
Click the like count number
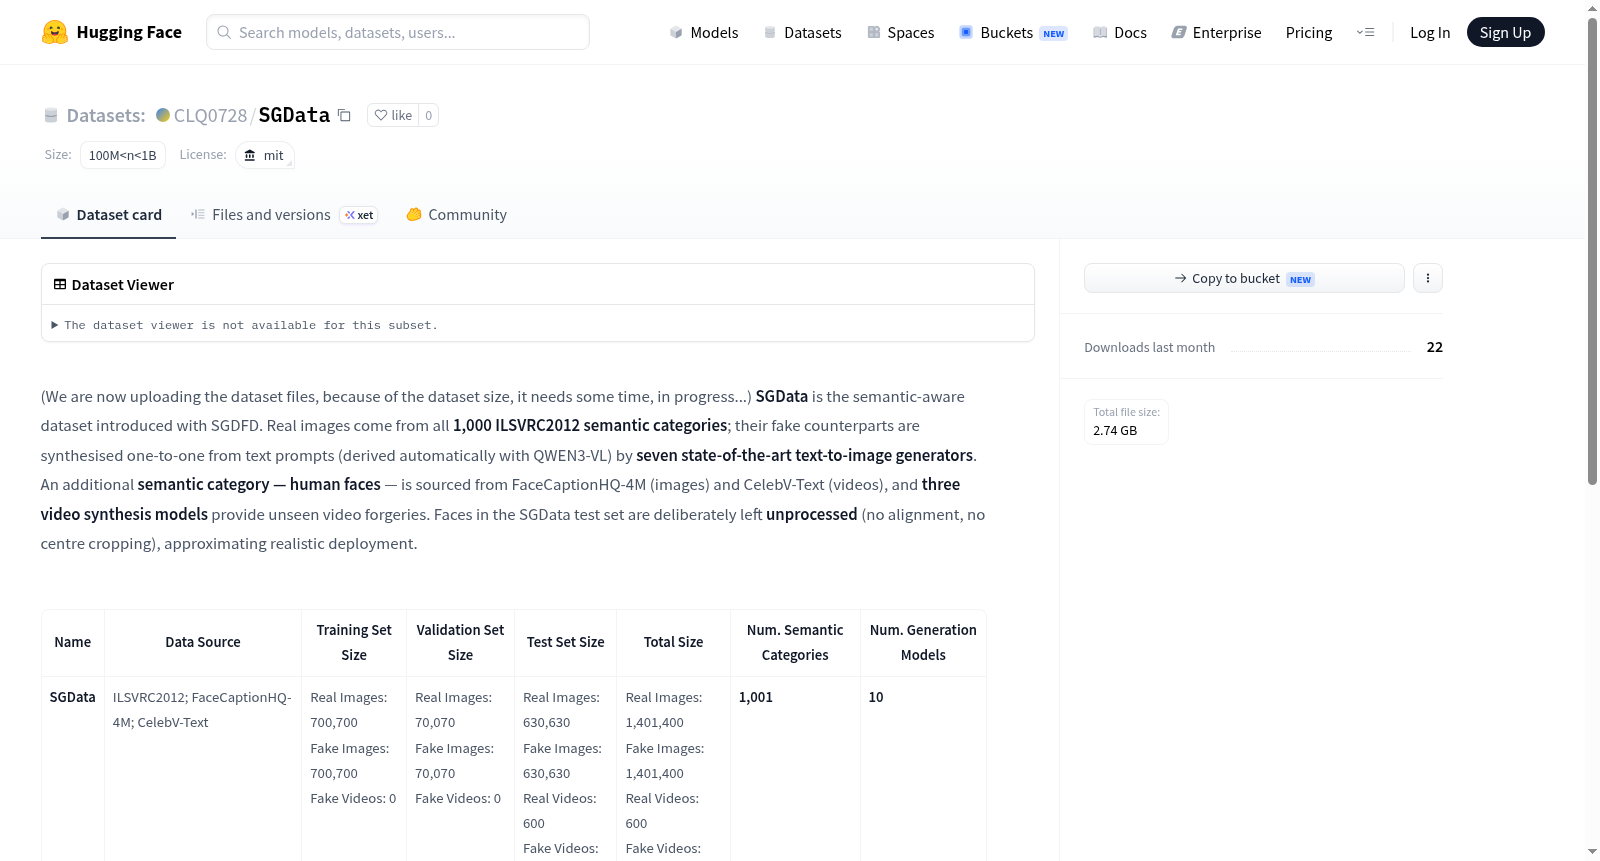[429, 115]
